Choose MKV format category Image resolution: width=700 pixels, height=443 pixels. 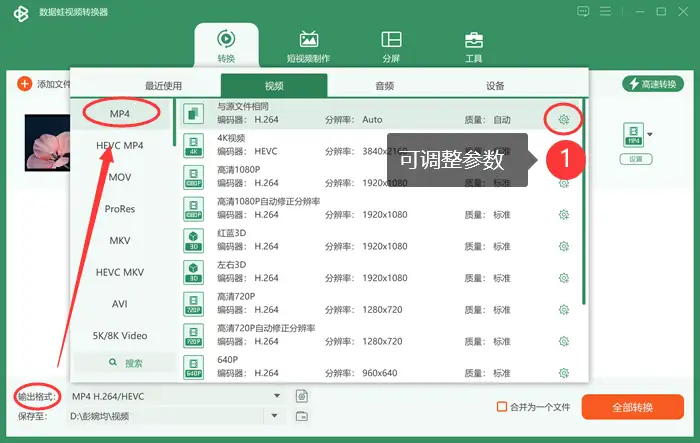120,241
